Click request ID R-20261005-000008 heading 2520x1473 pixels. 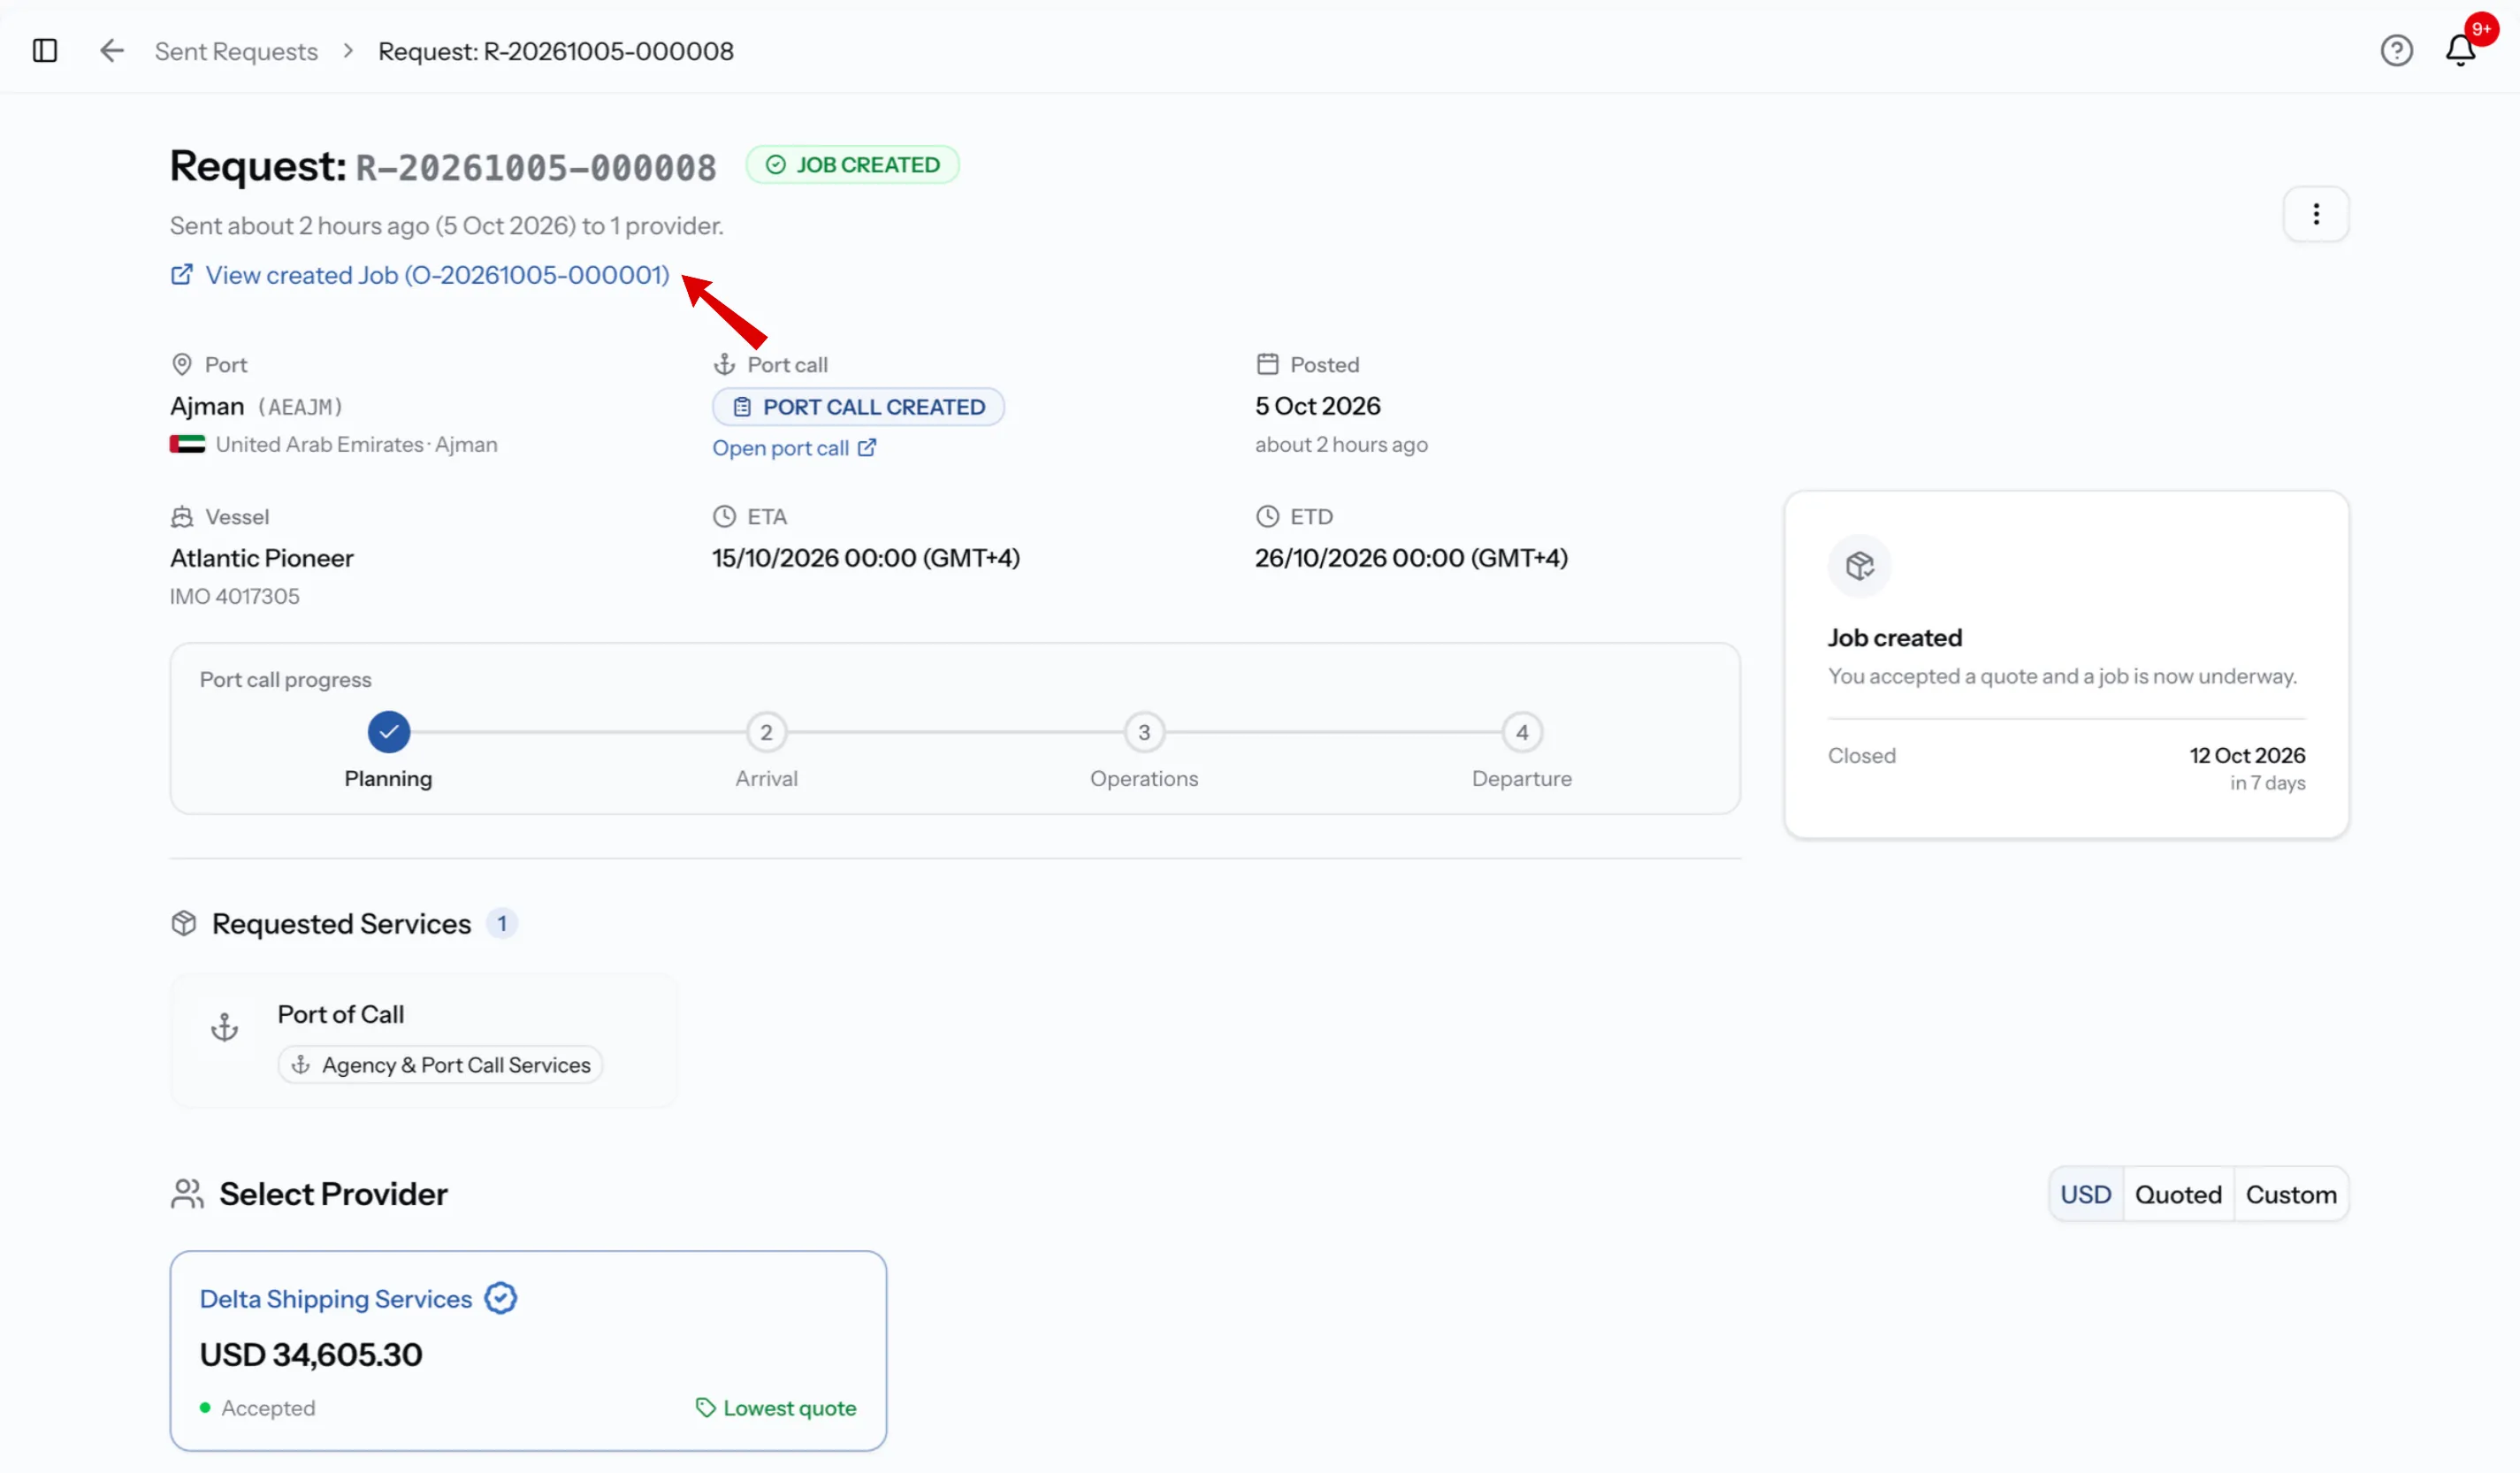(x=536, y=167)
